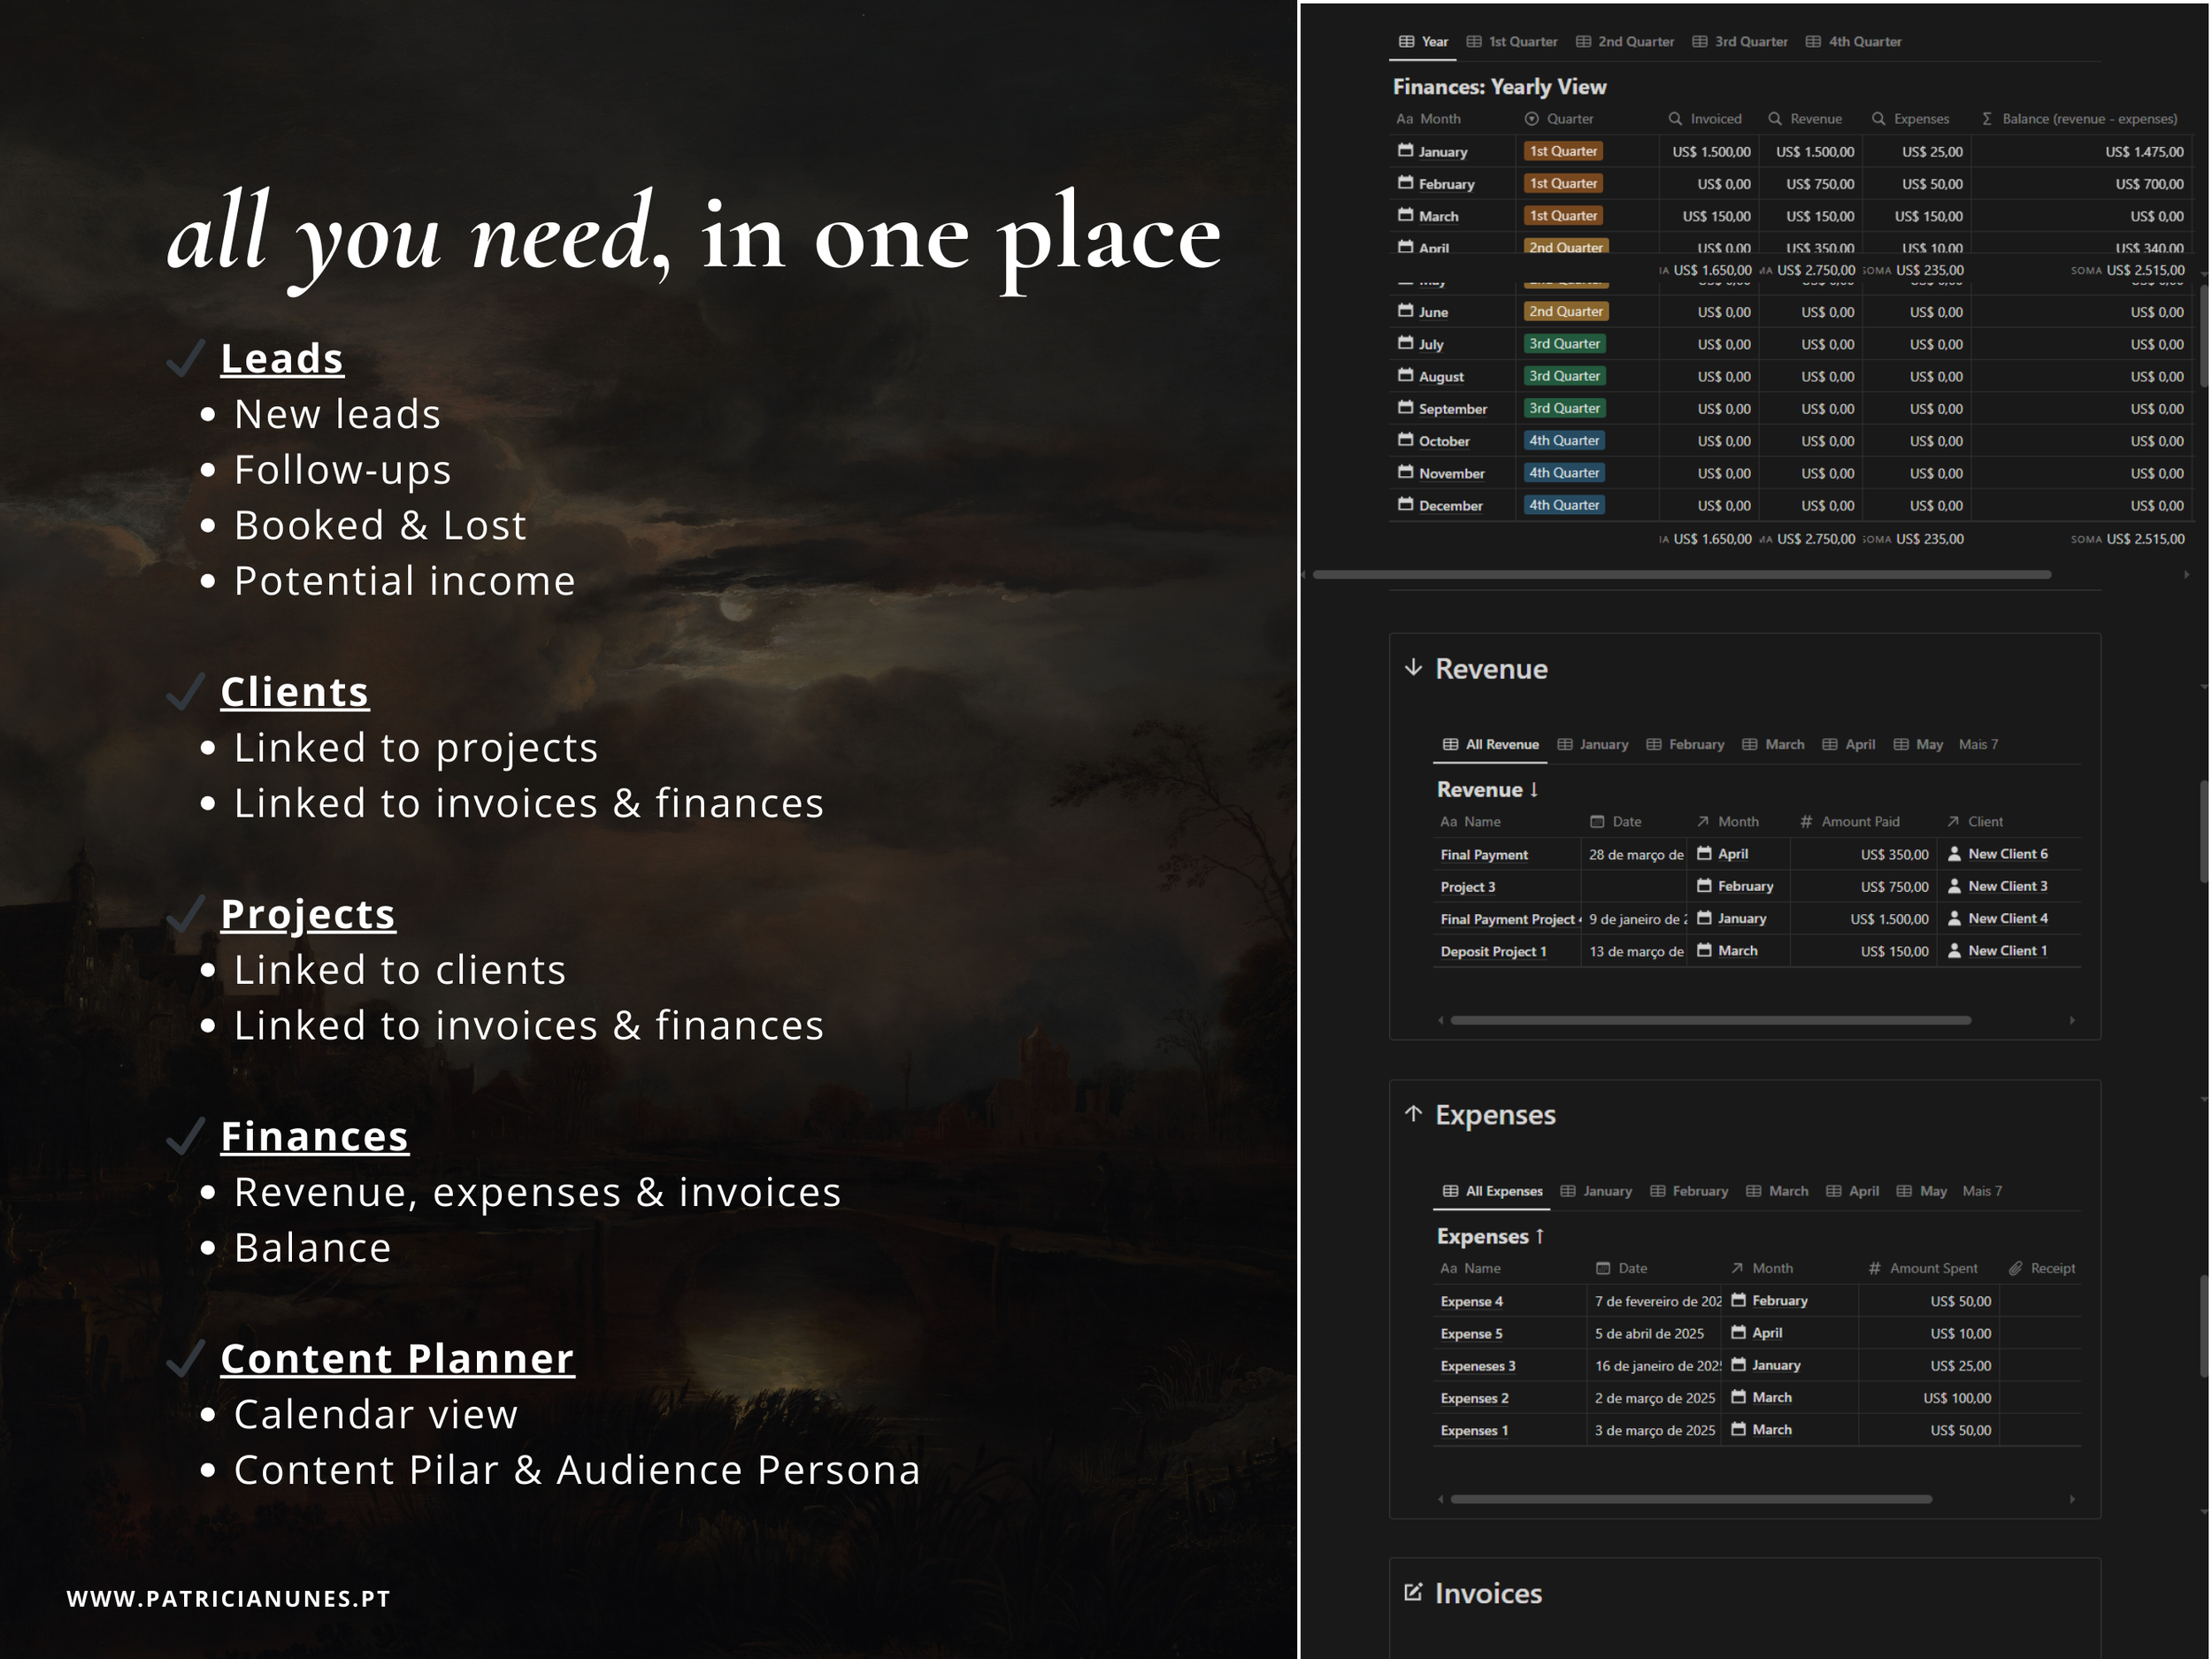Select the February revenue tab
The image size is (2212, 1659).
point(1686,744)
